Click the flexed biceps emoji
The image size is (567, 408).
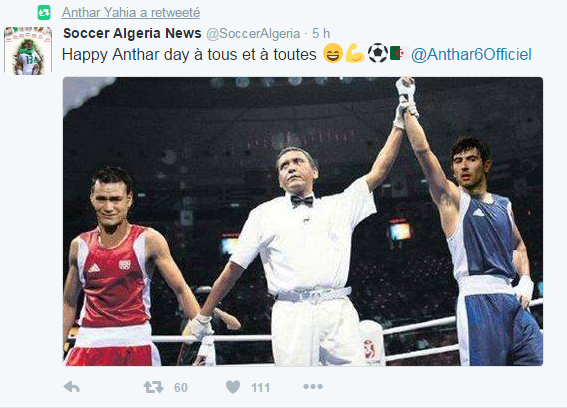click(355, 53)
